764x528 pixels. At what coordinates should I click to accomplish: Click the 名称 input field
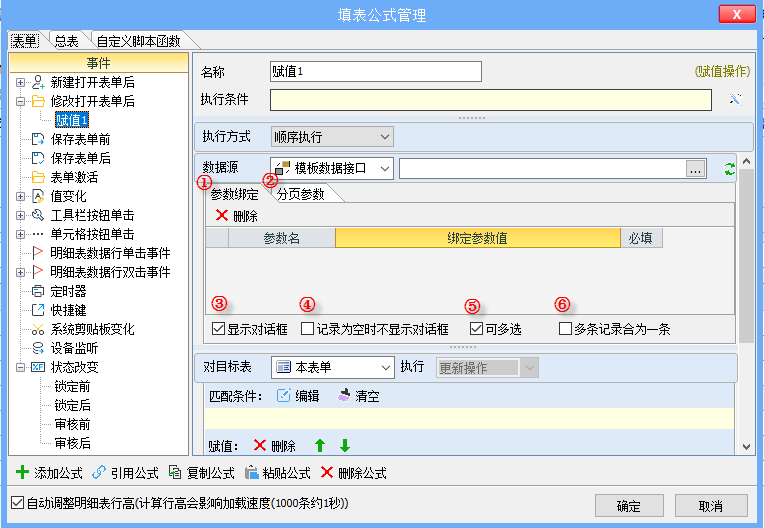pos(376,72)
